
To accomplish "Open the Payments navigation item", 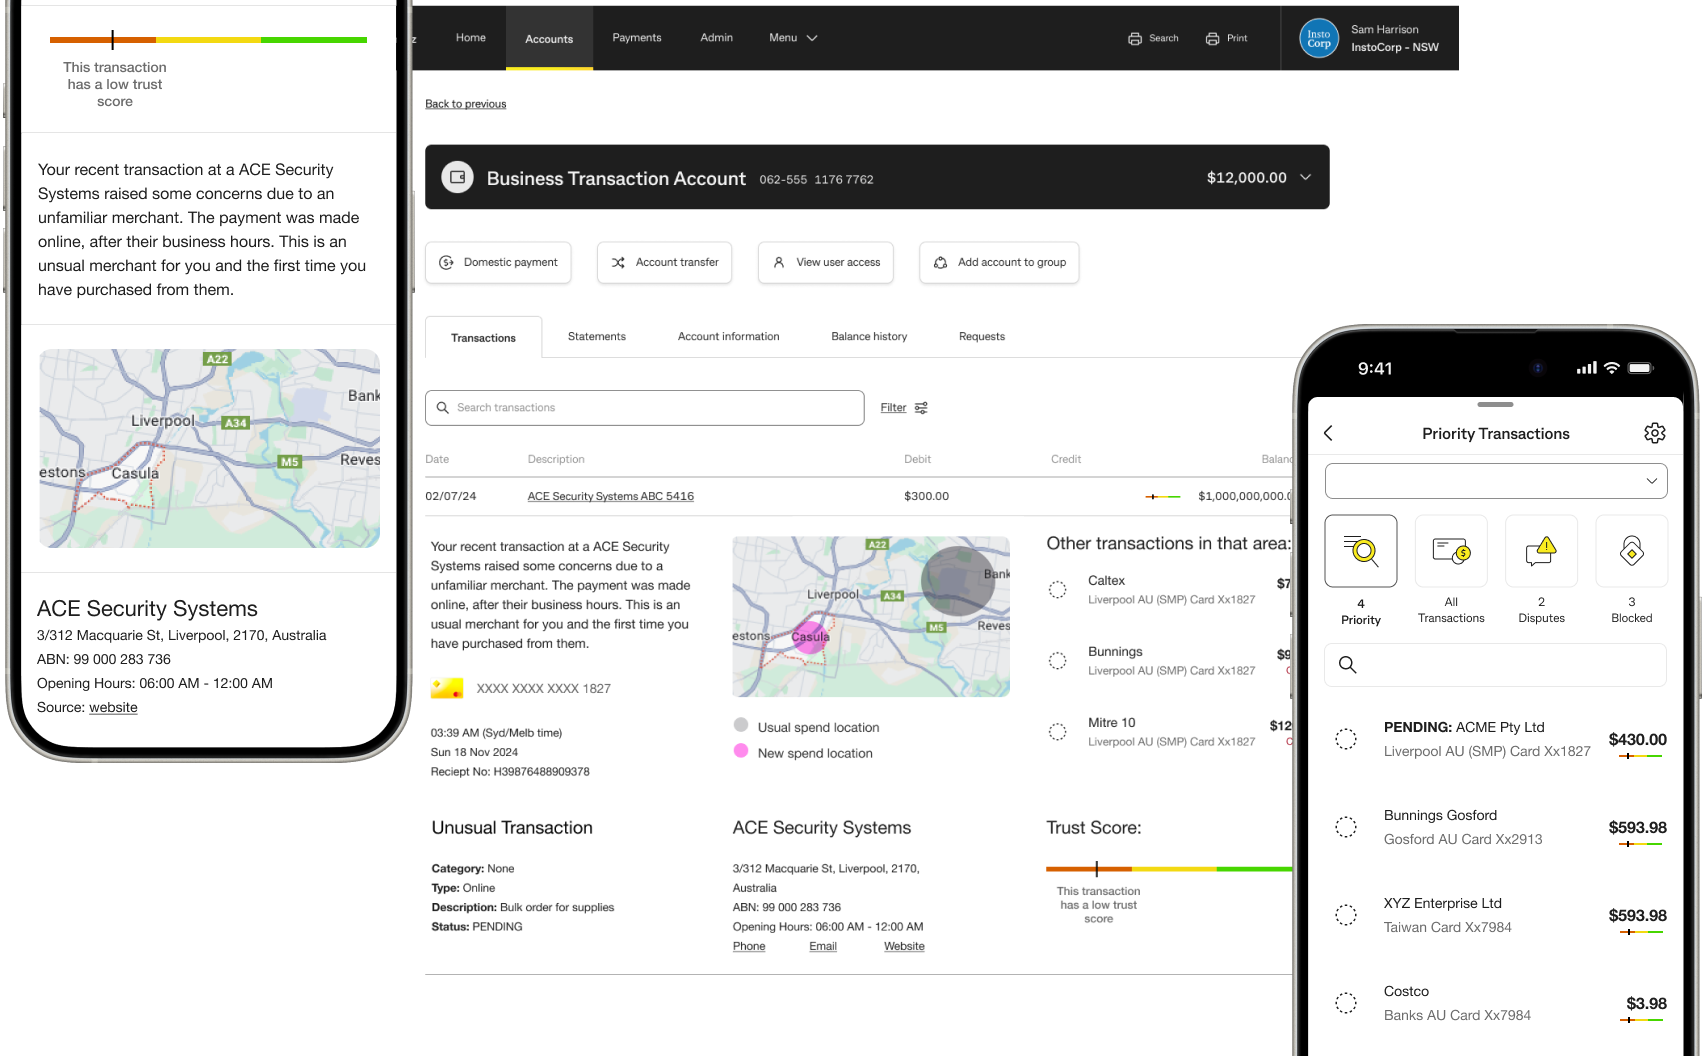I will tap(637, 38).
